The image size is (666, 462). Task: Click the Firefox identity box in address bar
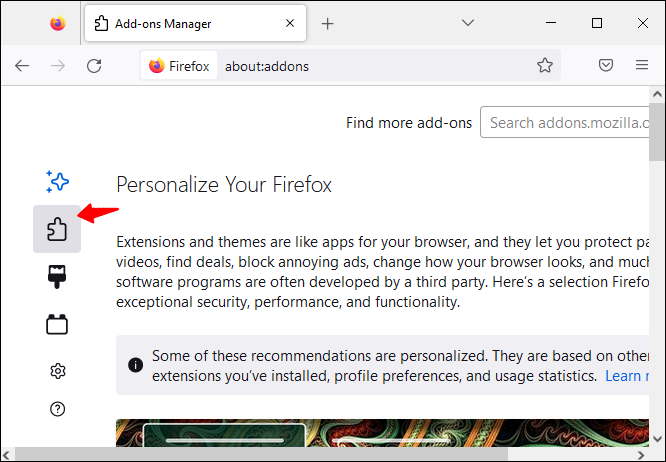click(x=179, y=66)
